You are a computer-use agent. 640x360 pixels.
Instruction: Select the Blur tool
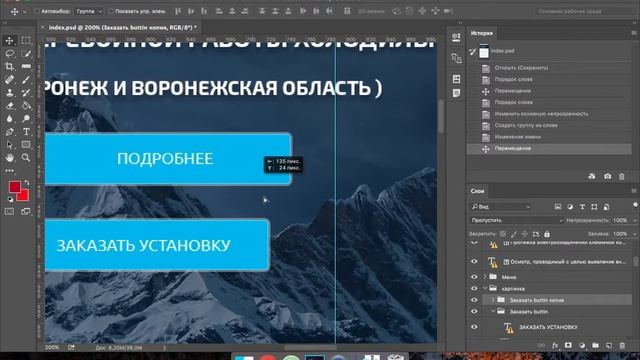click(x=9, y=119)
